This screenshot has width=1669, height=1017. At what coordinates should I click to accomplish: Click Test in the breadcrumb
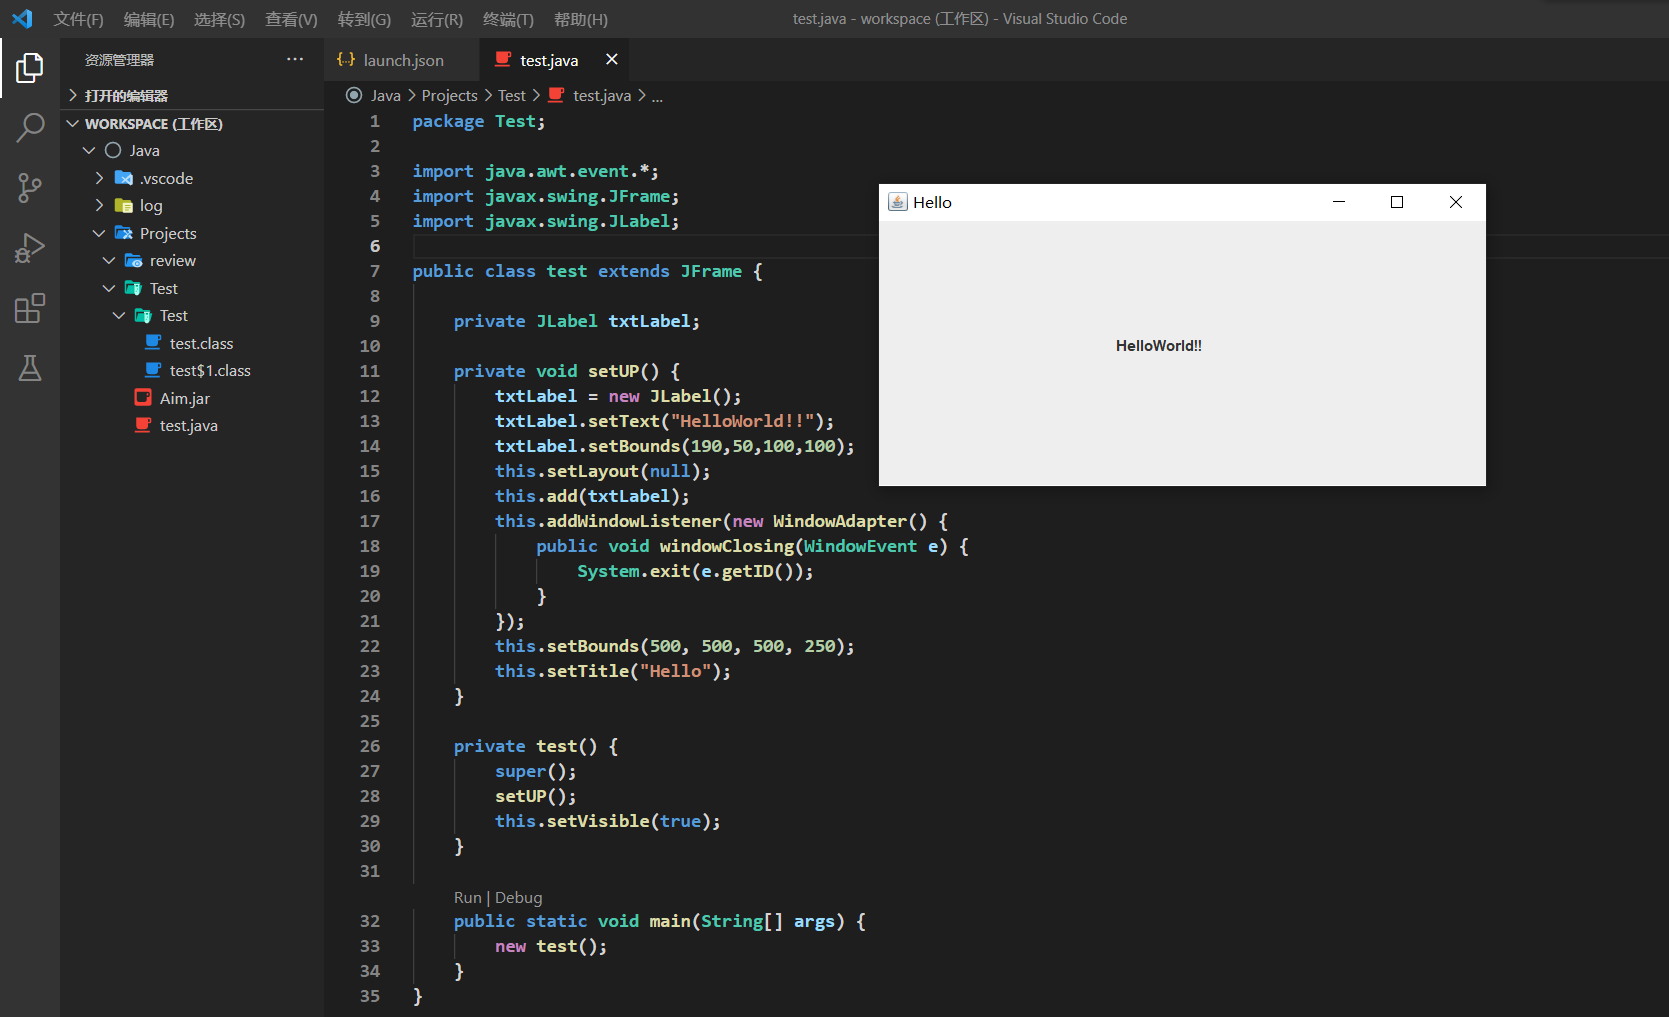click(511, 95)
